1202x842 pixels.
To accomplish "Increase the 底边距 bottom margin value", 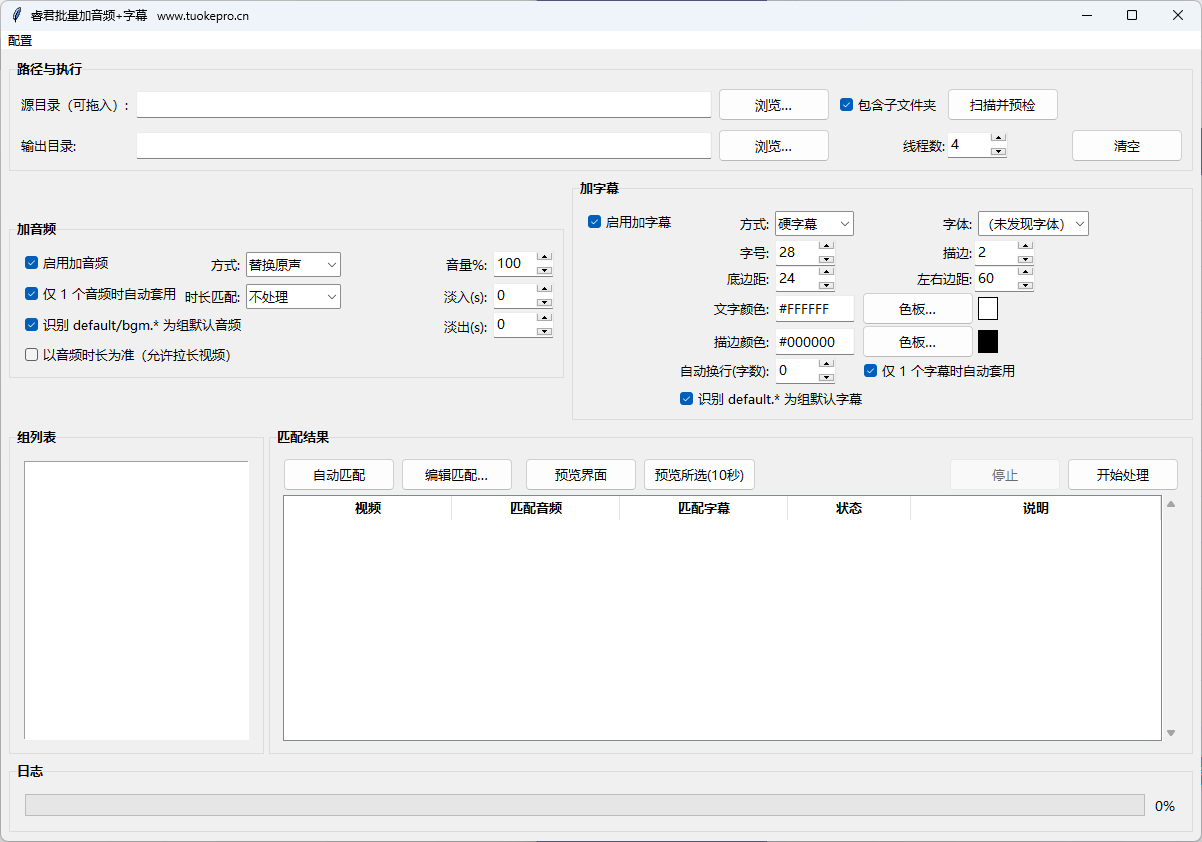I will tap(826, 272).
